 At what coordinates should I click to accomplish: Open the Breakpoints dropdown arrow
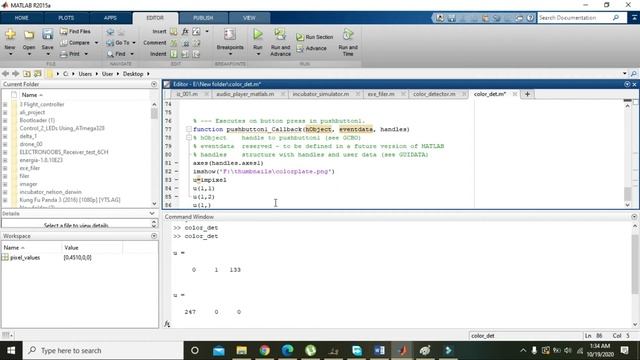[x=230, y=54]
